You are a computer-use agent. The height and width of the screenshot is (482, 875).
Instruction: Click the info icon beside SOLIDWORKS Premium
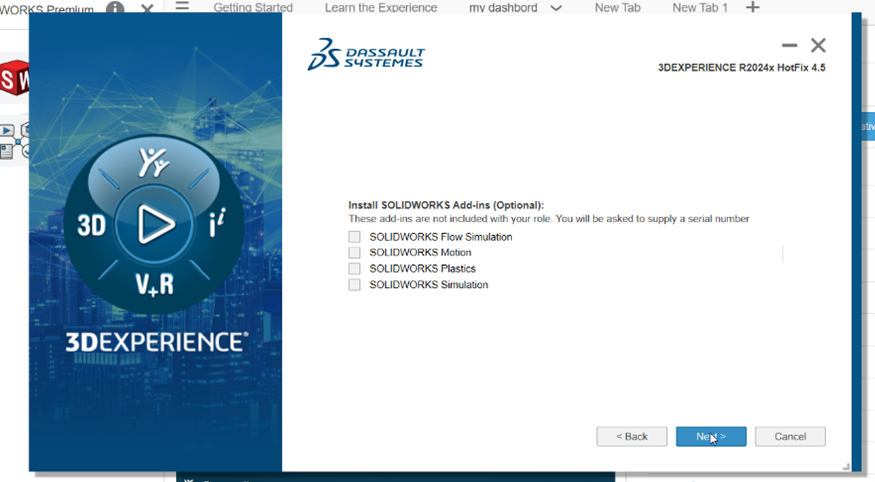pyautogui.click(x=115, y=9)
